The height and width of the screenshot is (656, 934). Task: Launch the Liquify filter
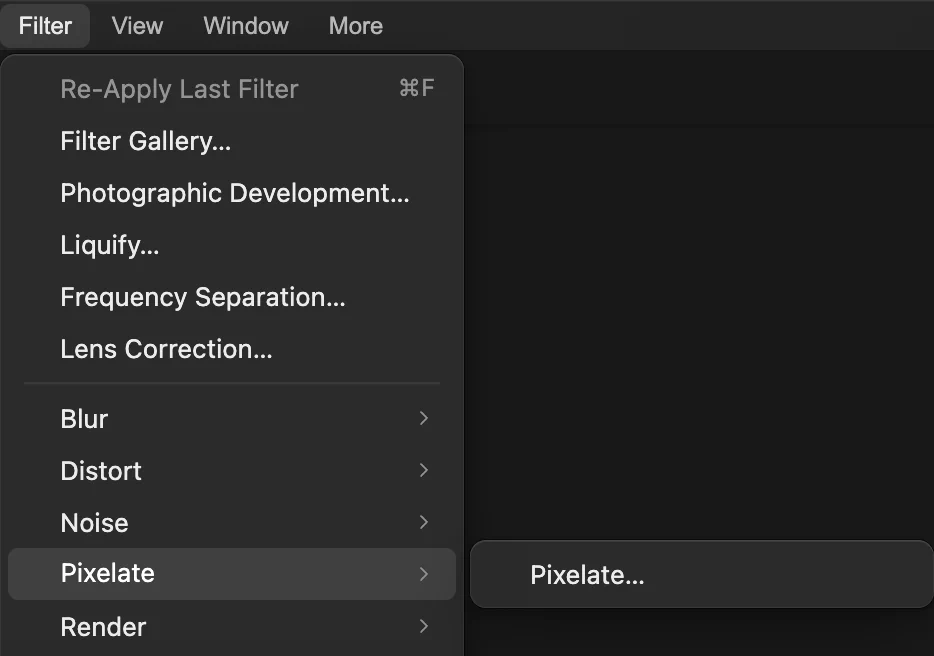[x=232, y=245]
